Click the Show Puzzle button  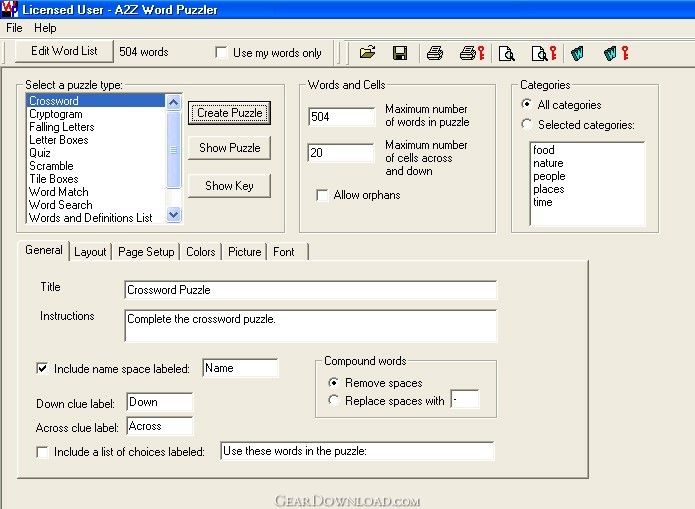point(229,148)
